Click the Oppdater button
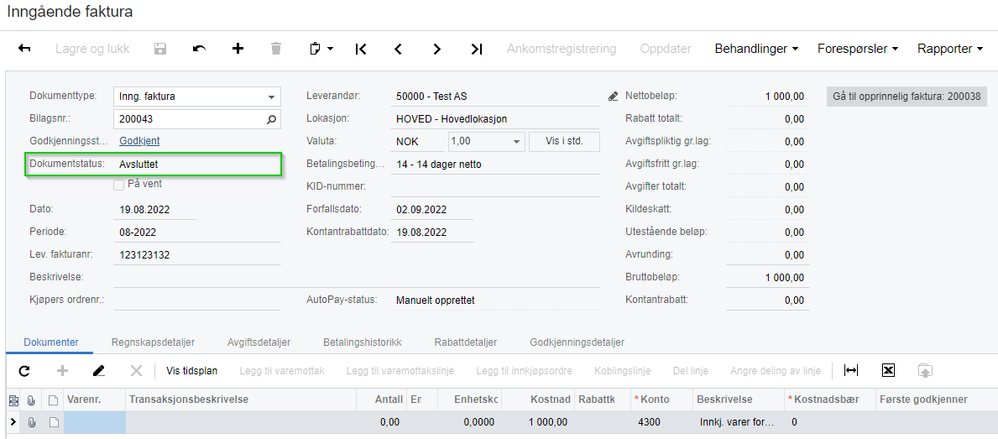This screenshot has height=439, width=998. click(x=666, y=48)
